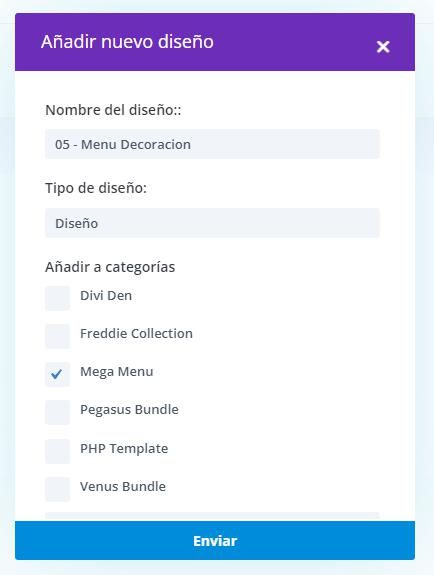Viewport: 434px width, 575px height.
Task: Select the PHP Template checkbox
Action: coord(57,451)
